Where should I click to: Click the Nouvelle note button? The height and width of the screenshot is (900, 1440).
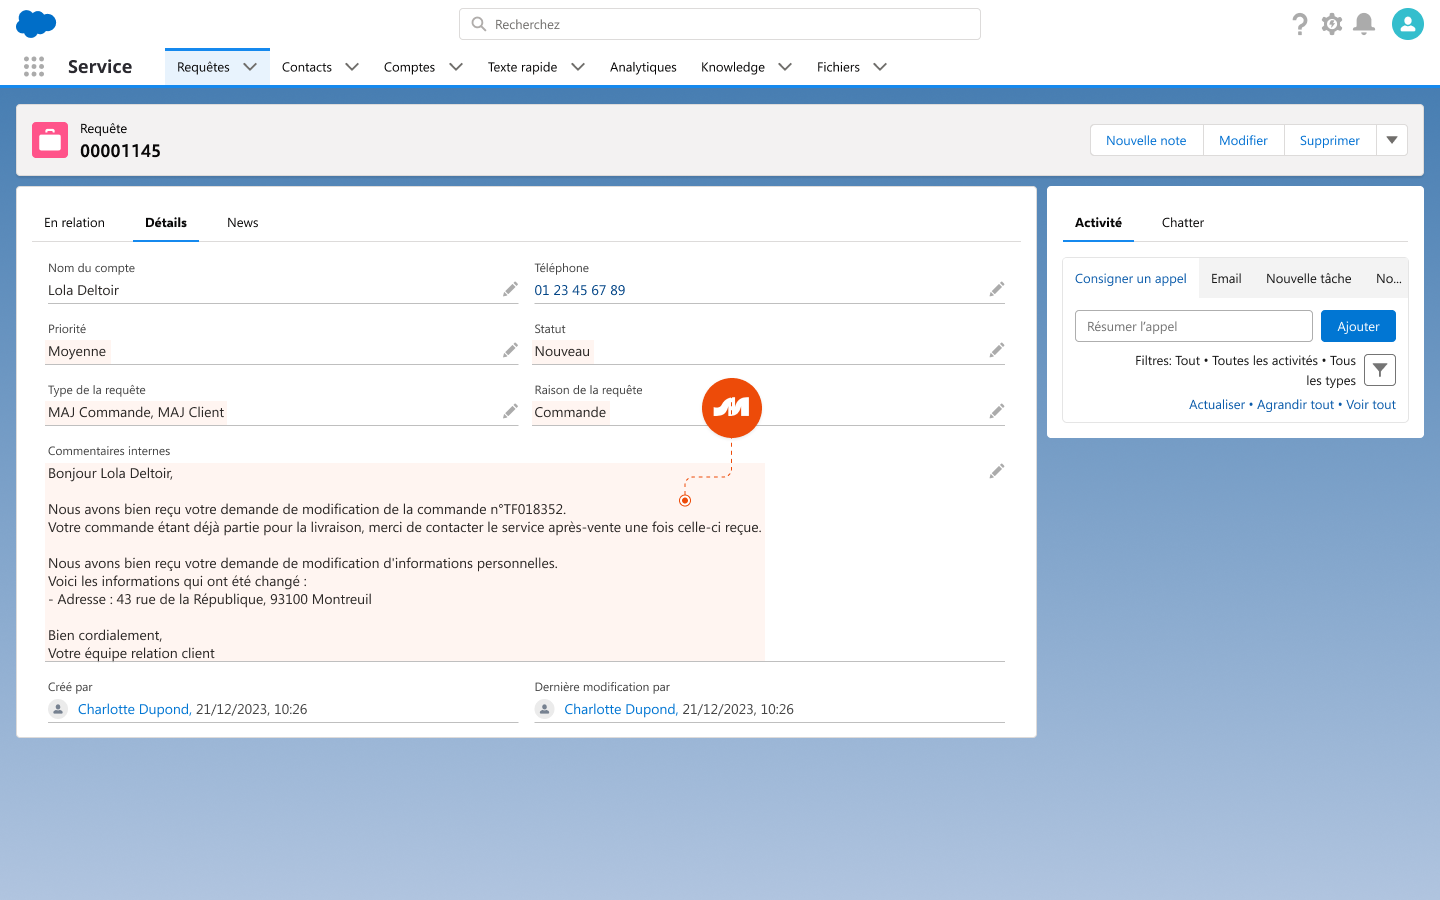[x=1146, y=140]
